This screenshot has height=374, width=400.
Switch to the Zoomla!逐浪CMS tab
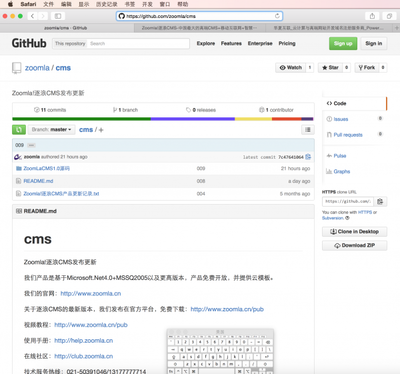pos(200,28)
